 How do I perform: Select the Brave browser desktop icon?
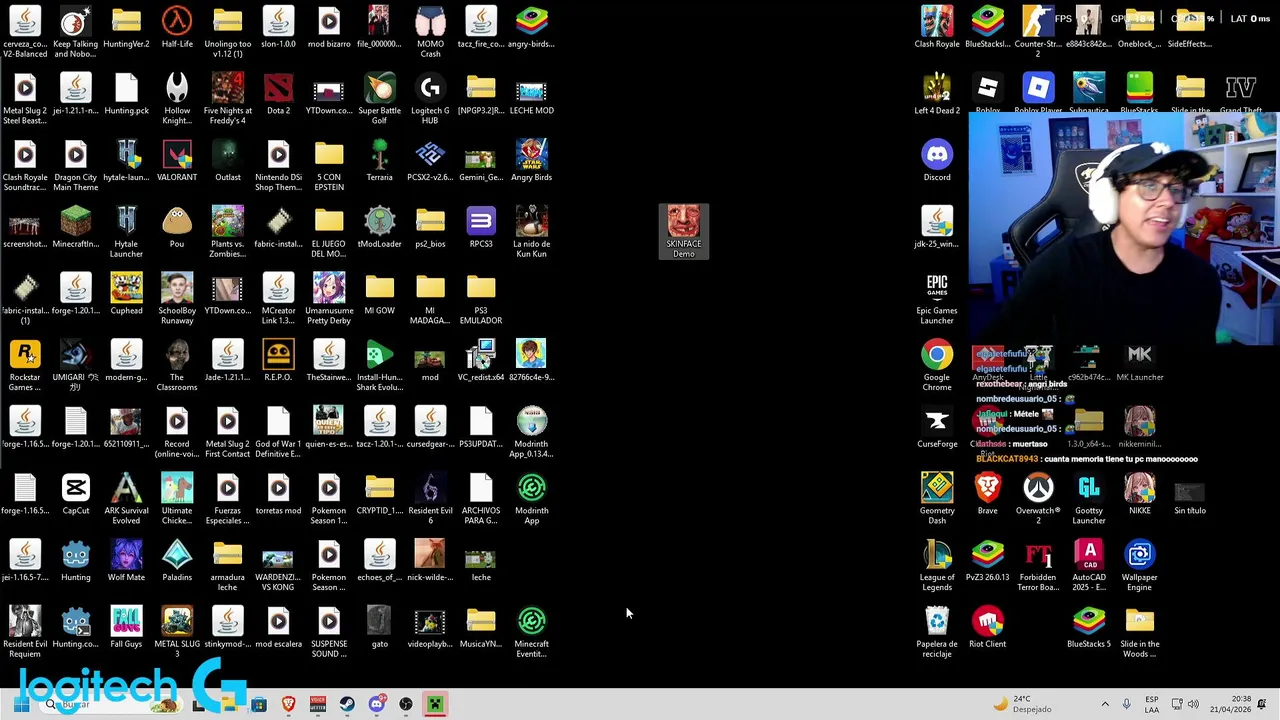pos(987,495)
